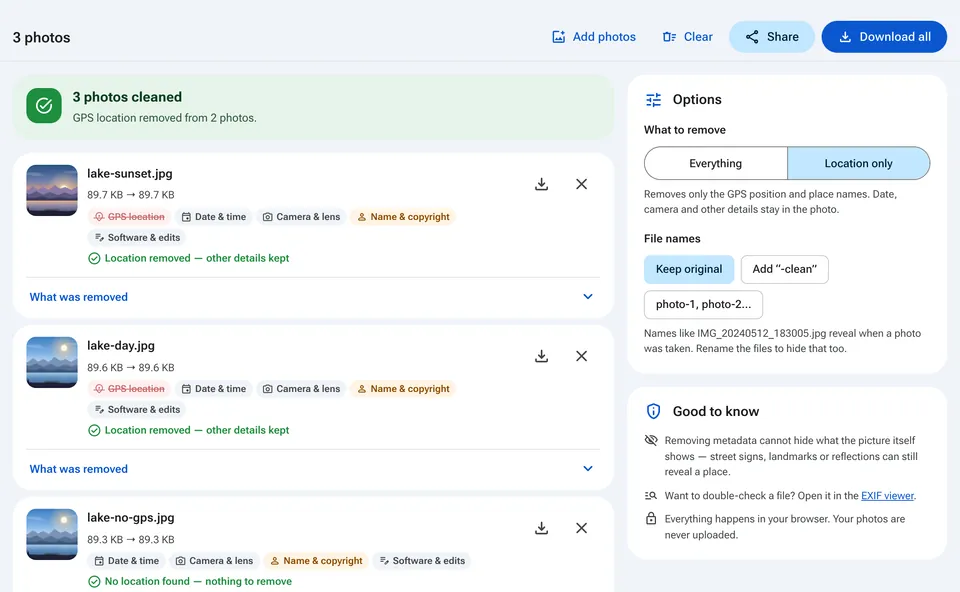Click Camera & lens tag on lake-day.jpg
960x592 pixels.
302,389
